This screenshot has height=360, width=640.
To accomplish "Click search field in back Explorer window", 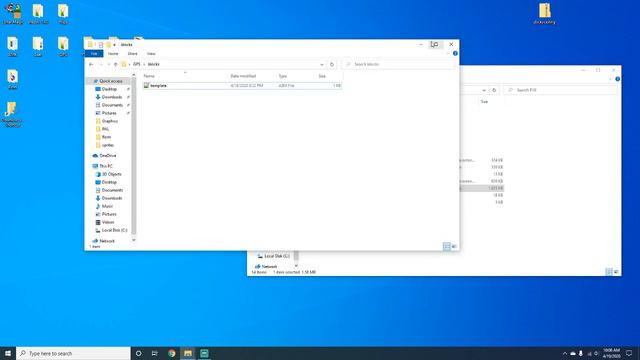I will pos(560,90).
